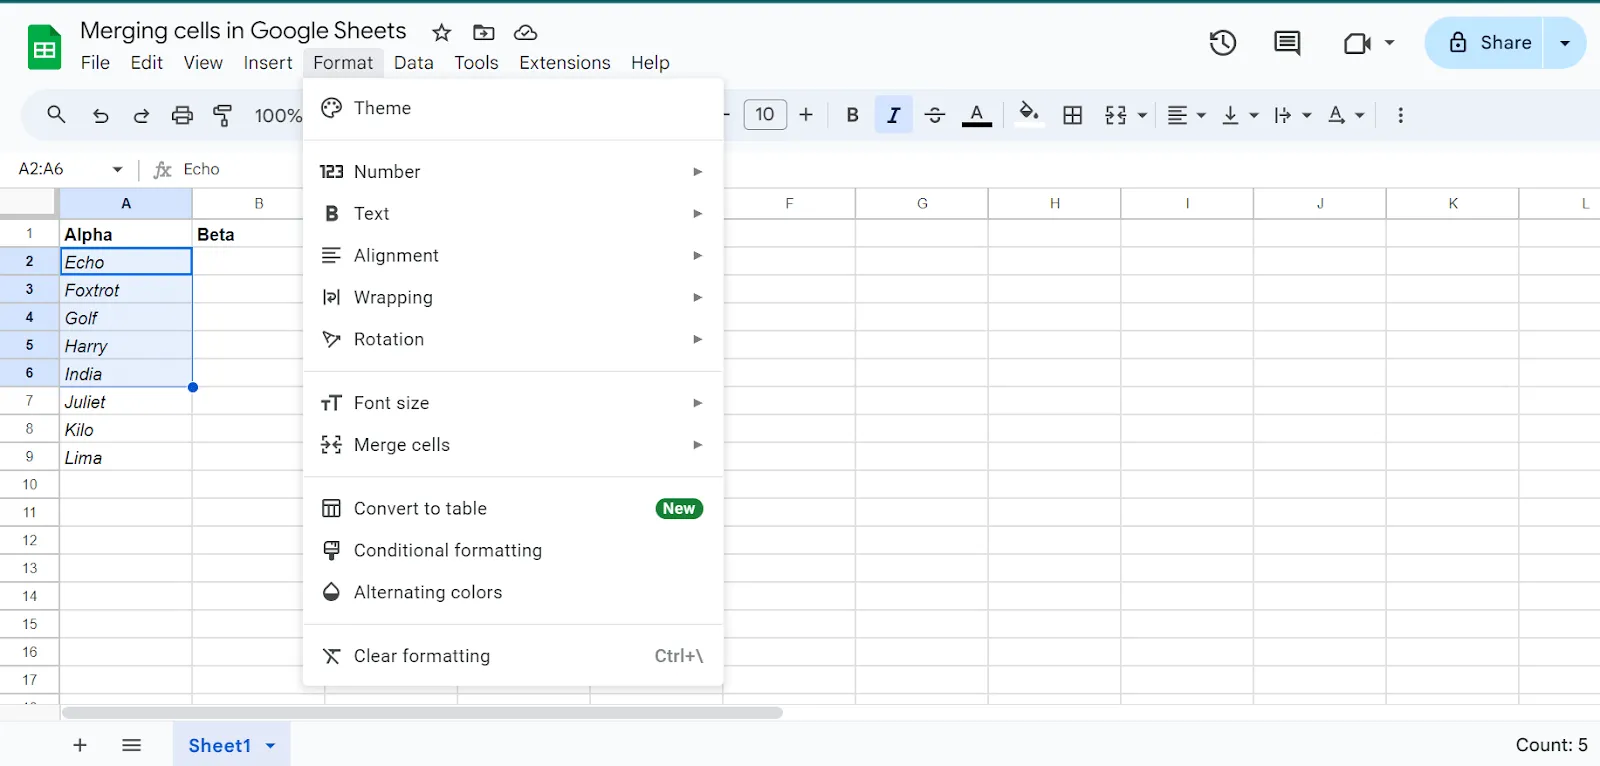Image resolution: width=1600 pixels, height=766 pixels.
Task: Open the more toolbar options menu
Action: tap(1400, 115)
